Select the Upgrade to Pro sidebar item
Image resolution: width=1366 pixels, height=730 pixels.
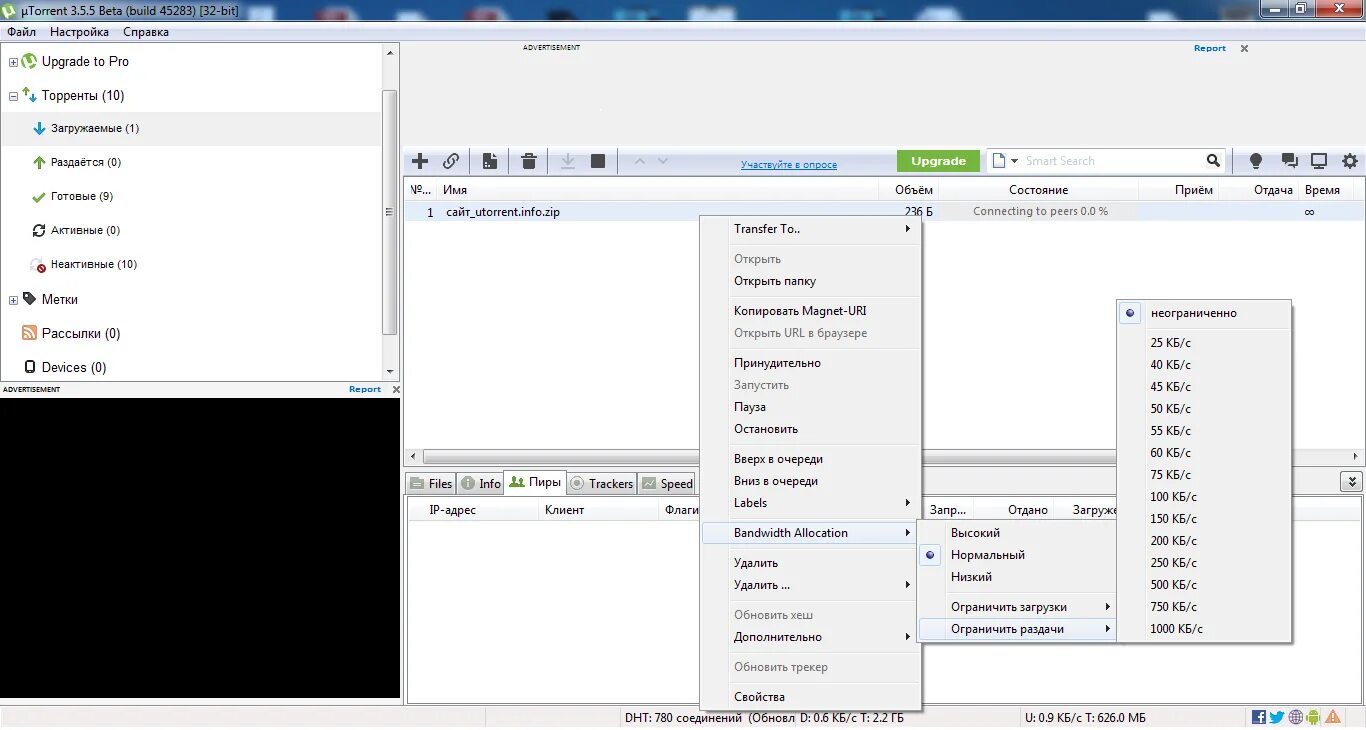click(x=85, y=61)
